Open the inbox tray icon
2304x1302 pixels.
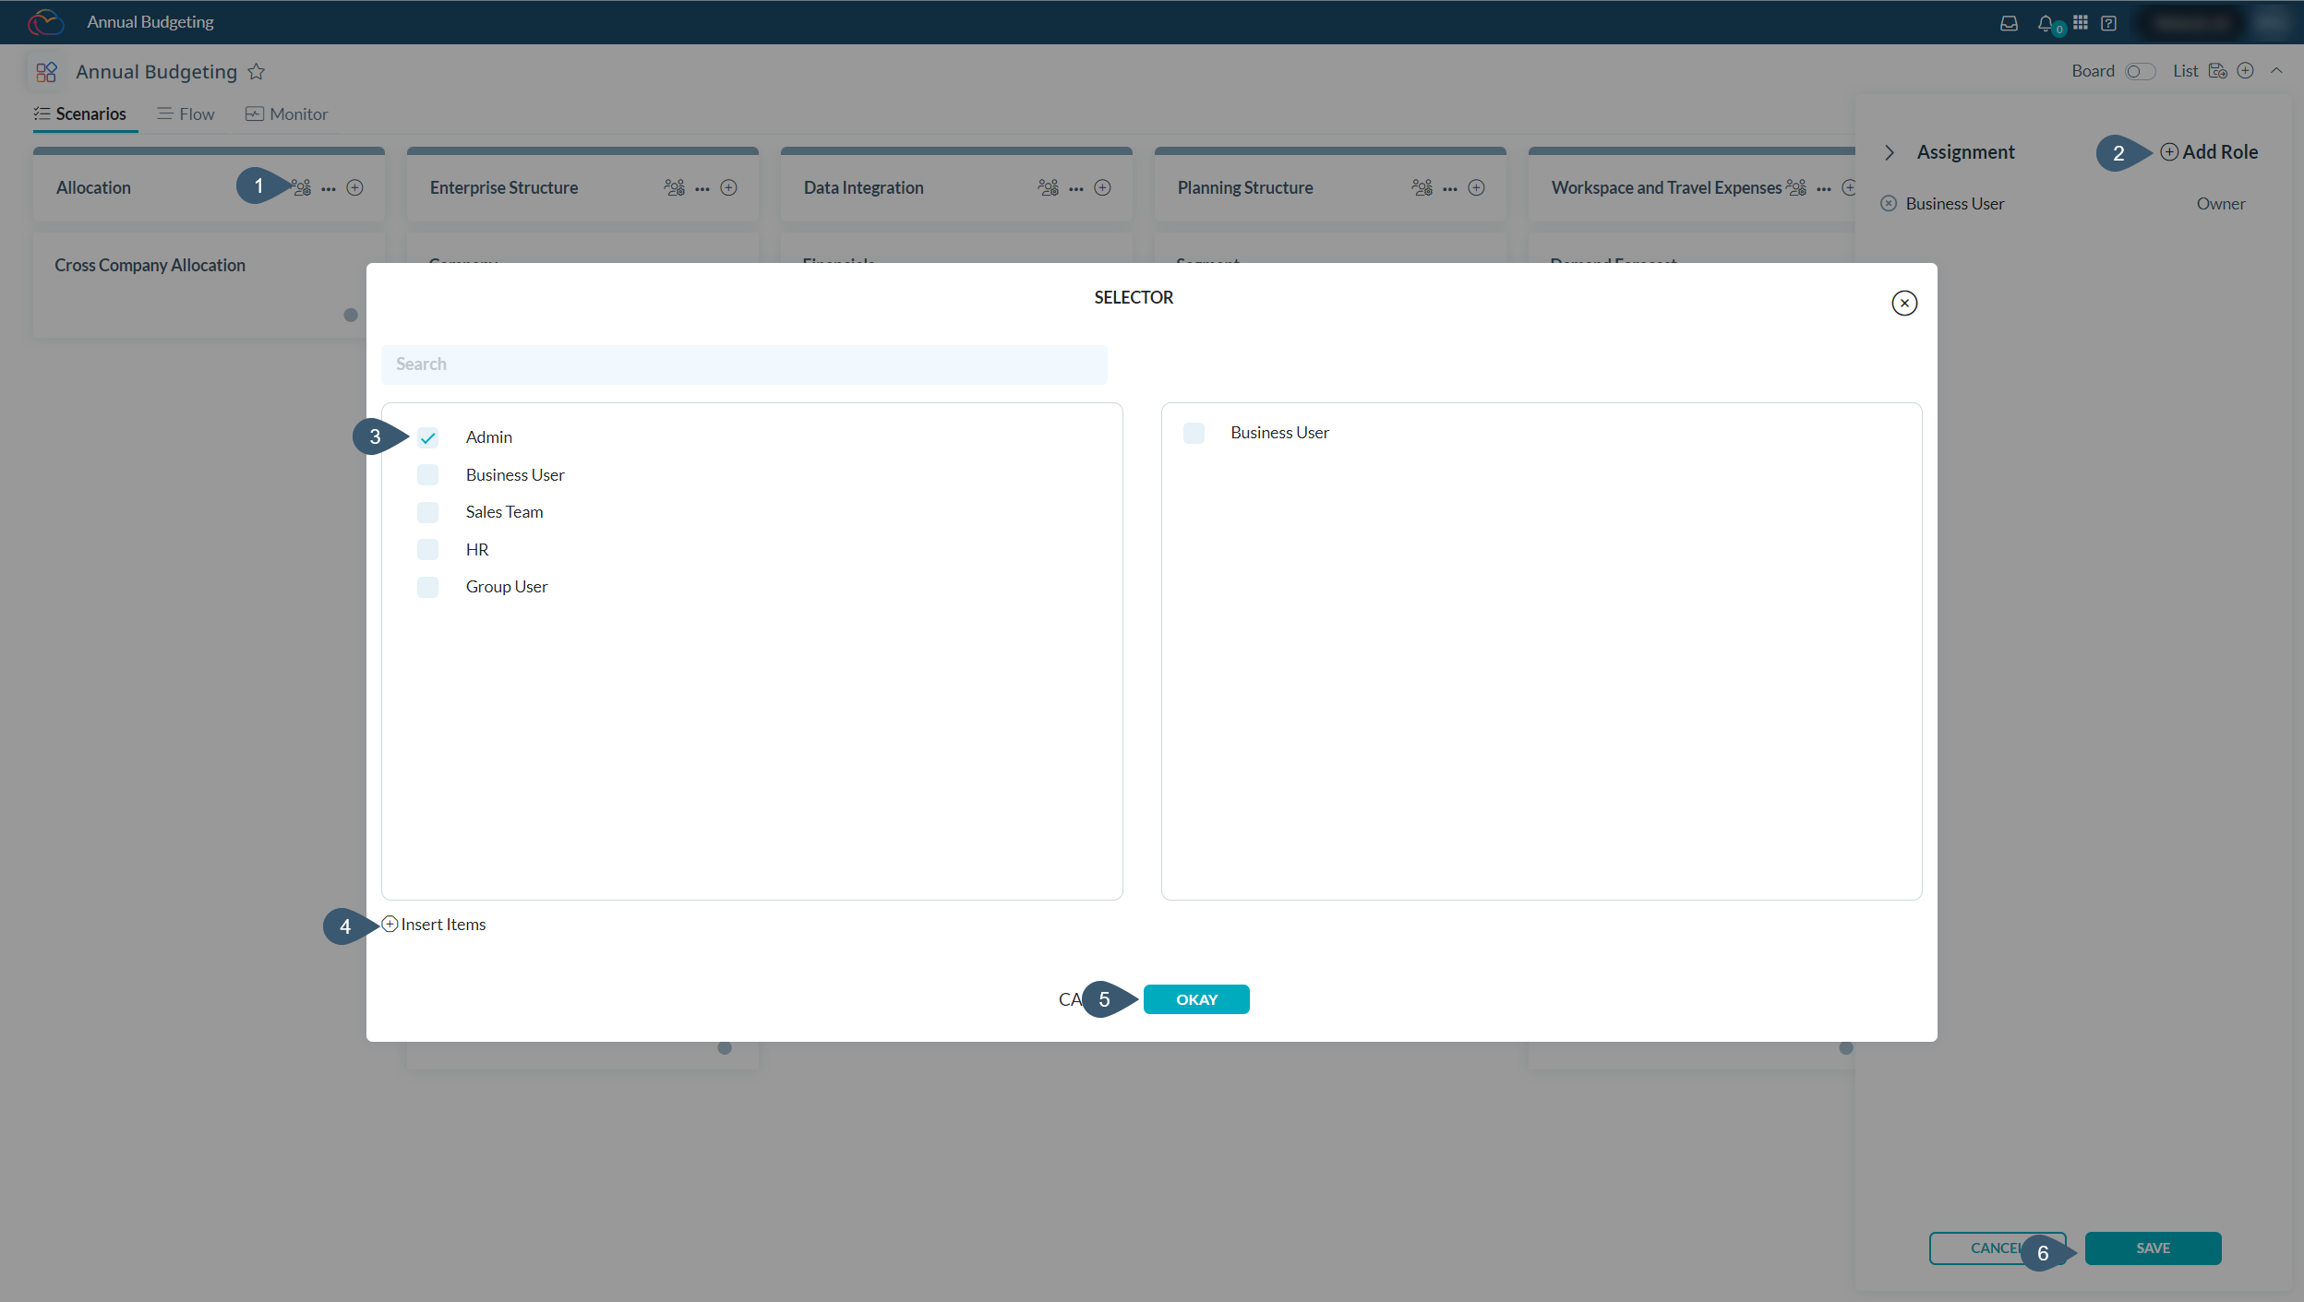click(2008, 22)
